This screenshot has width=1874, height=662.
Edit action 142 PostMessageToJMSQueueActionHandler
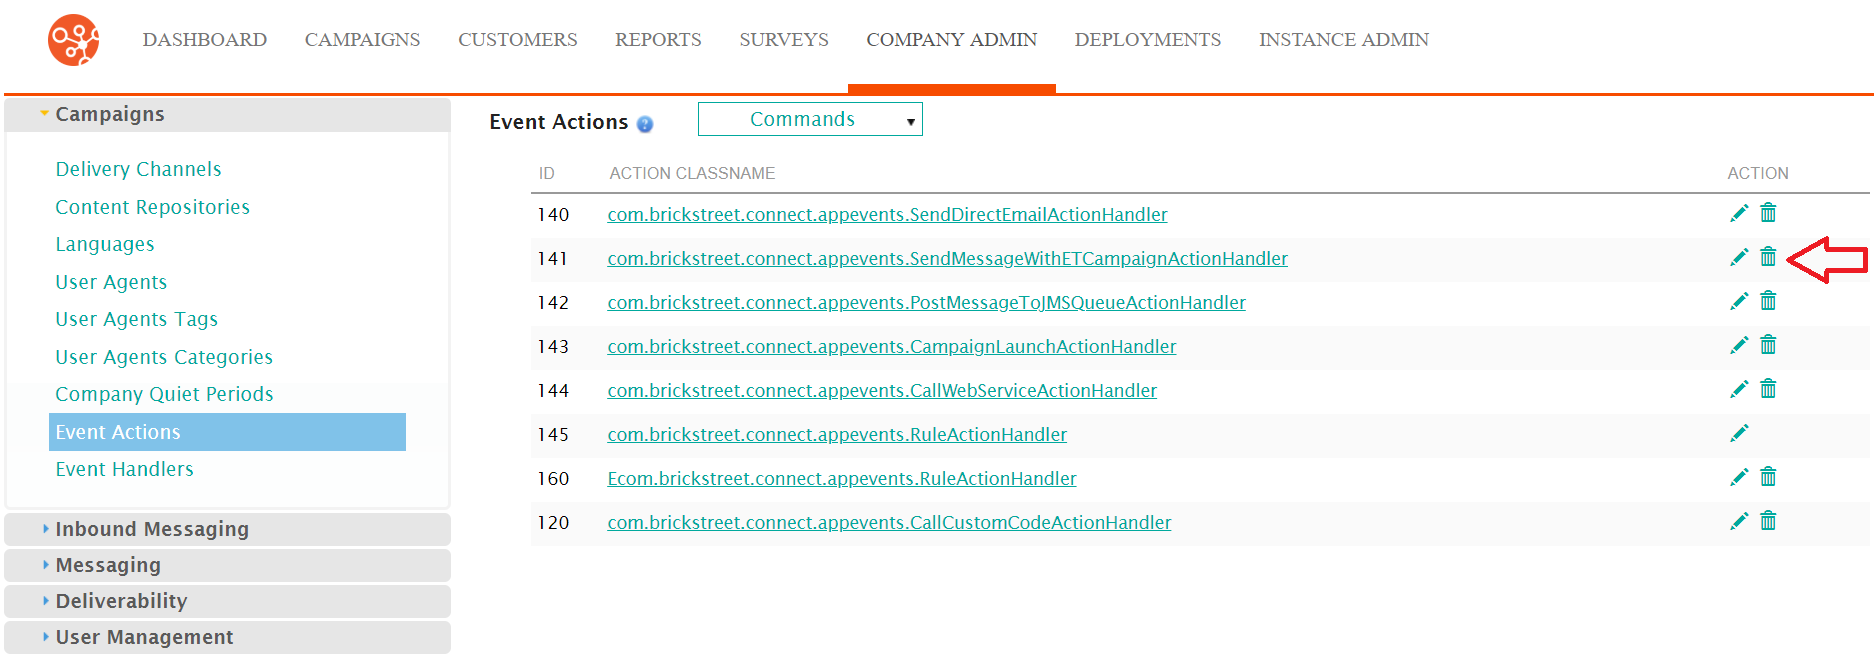click(1739, 301)
